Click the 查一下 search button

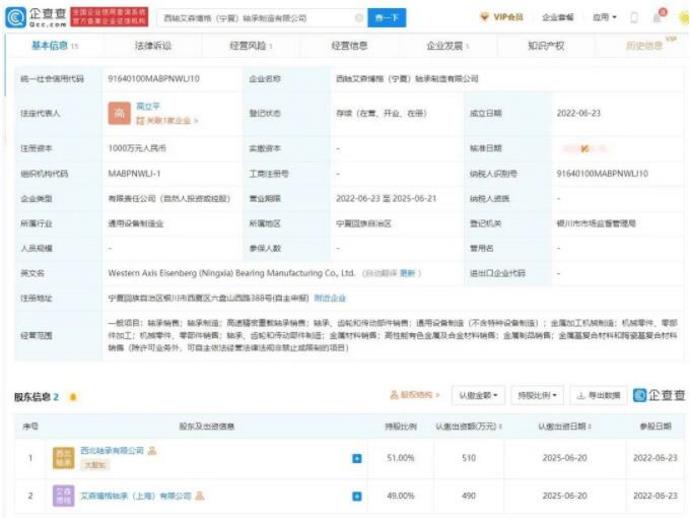(x=387, y=18)
